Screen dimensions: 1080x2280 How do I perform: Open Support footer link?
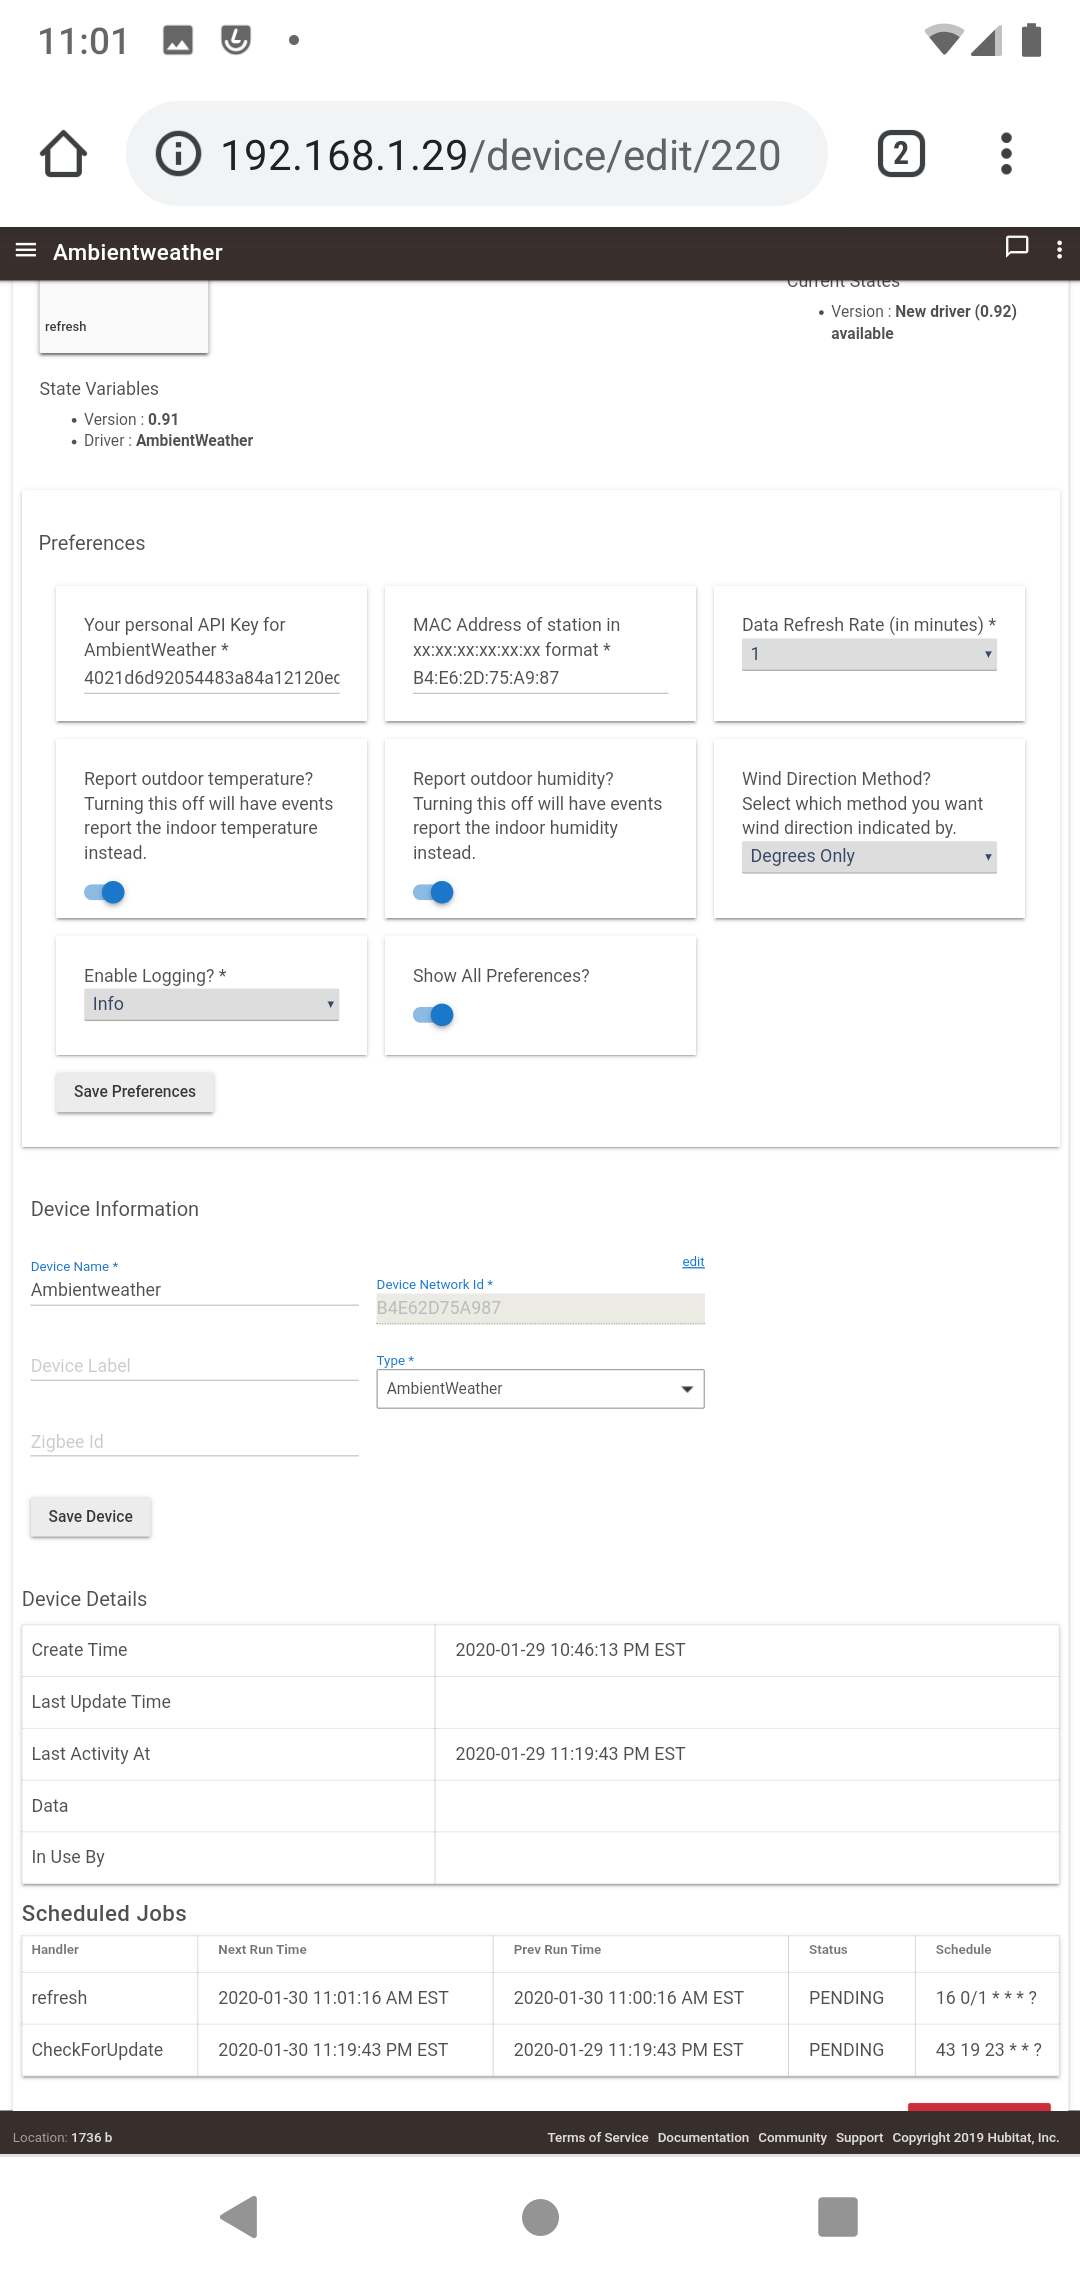point(859,2137)
